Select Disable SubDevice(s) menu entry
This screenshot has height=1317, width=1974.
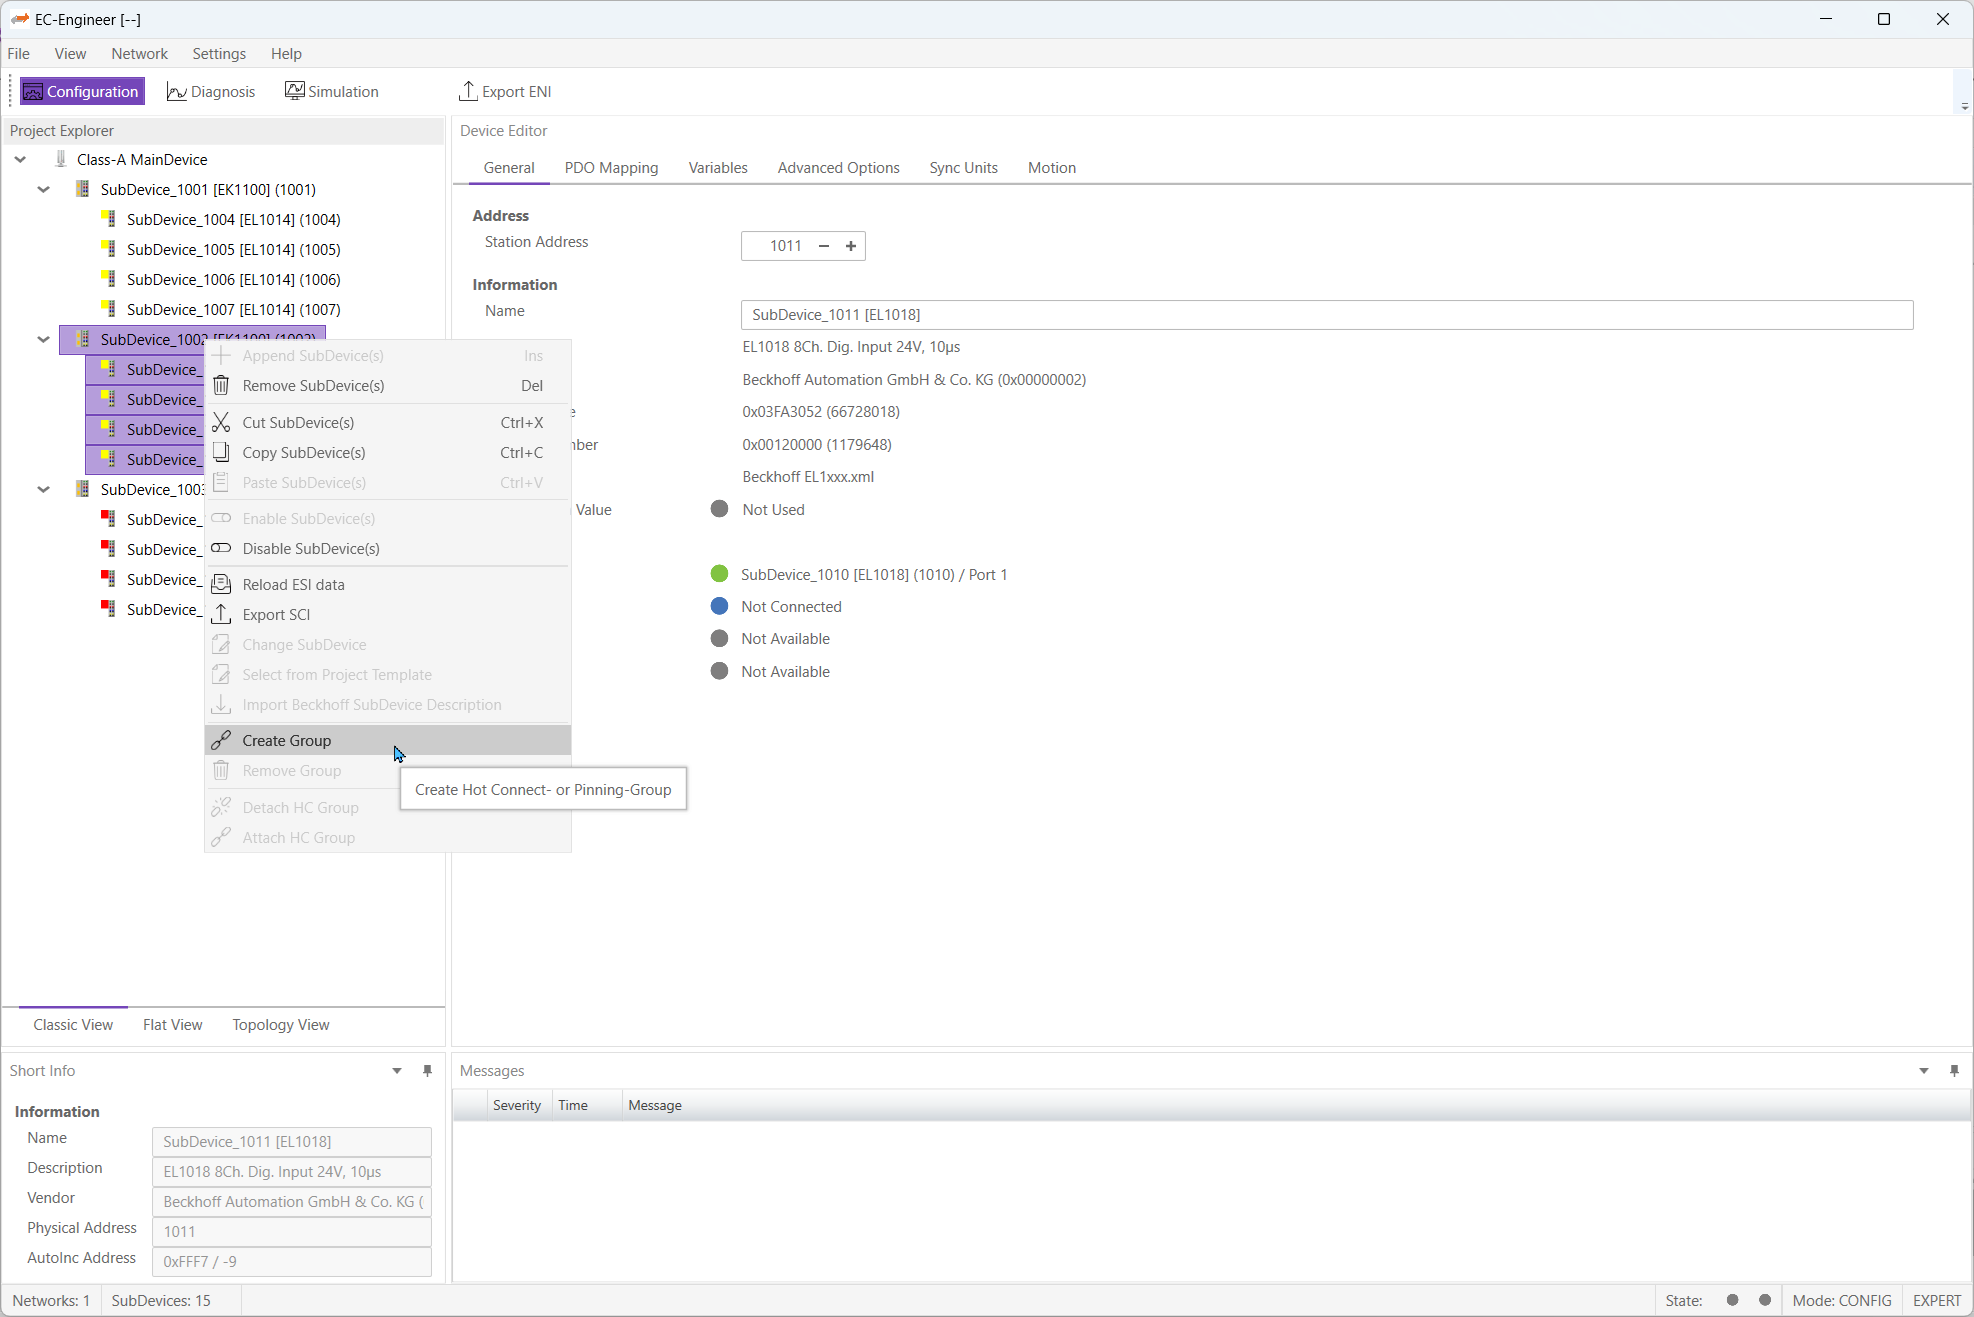click(311, 549)
